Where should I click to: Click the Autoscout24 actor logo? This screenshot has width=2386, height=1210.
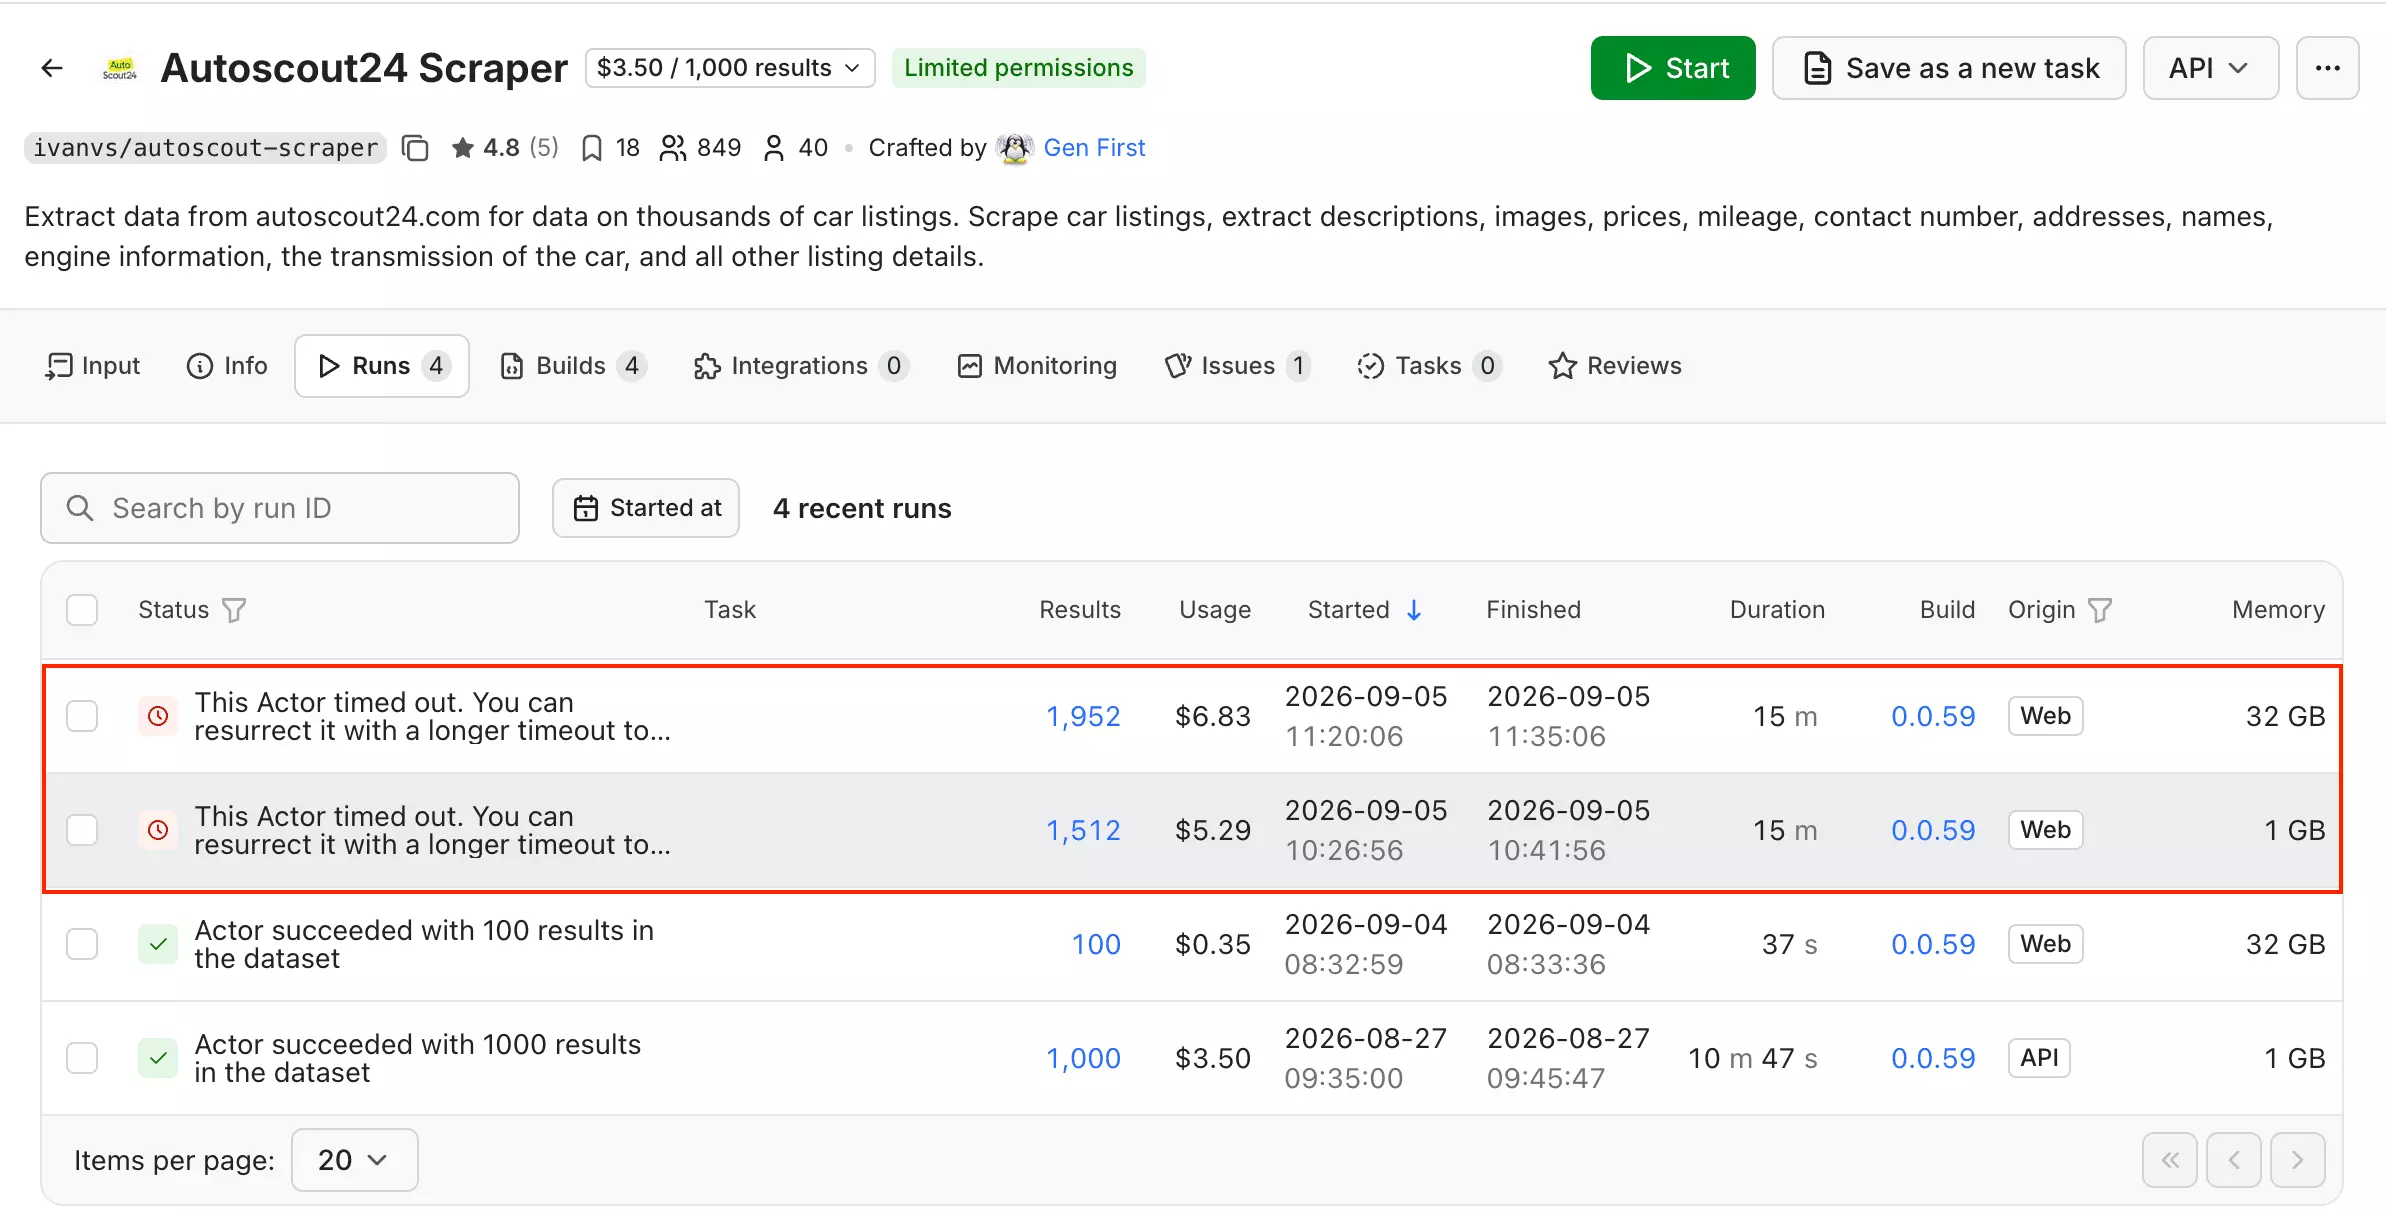pos(120,68)
